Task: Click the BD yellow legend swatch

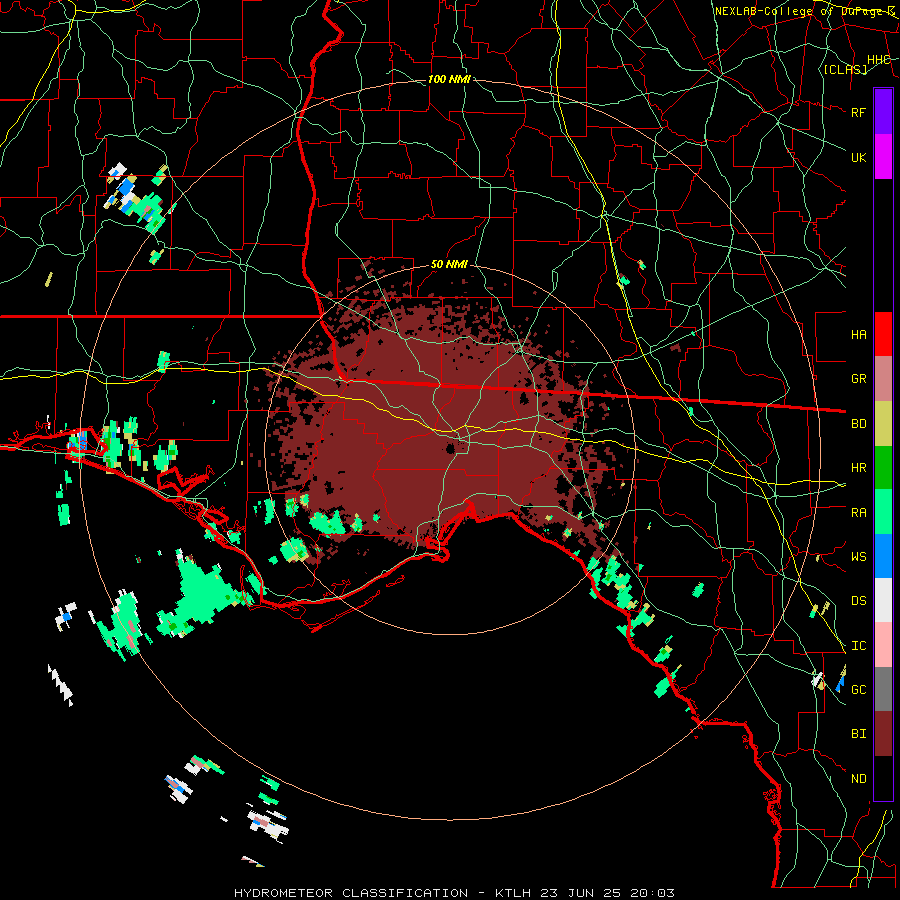Action: (883, 423)
